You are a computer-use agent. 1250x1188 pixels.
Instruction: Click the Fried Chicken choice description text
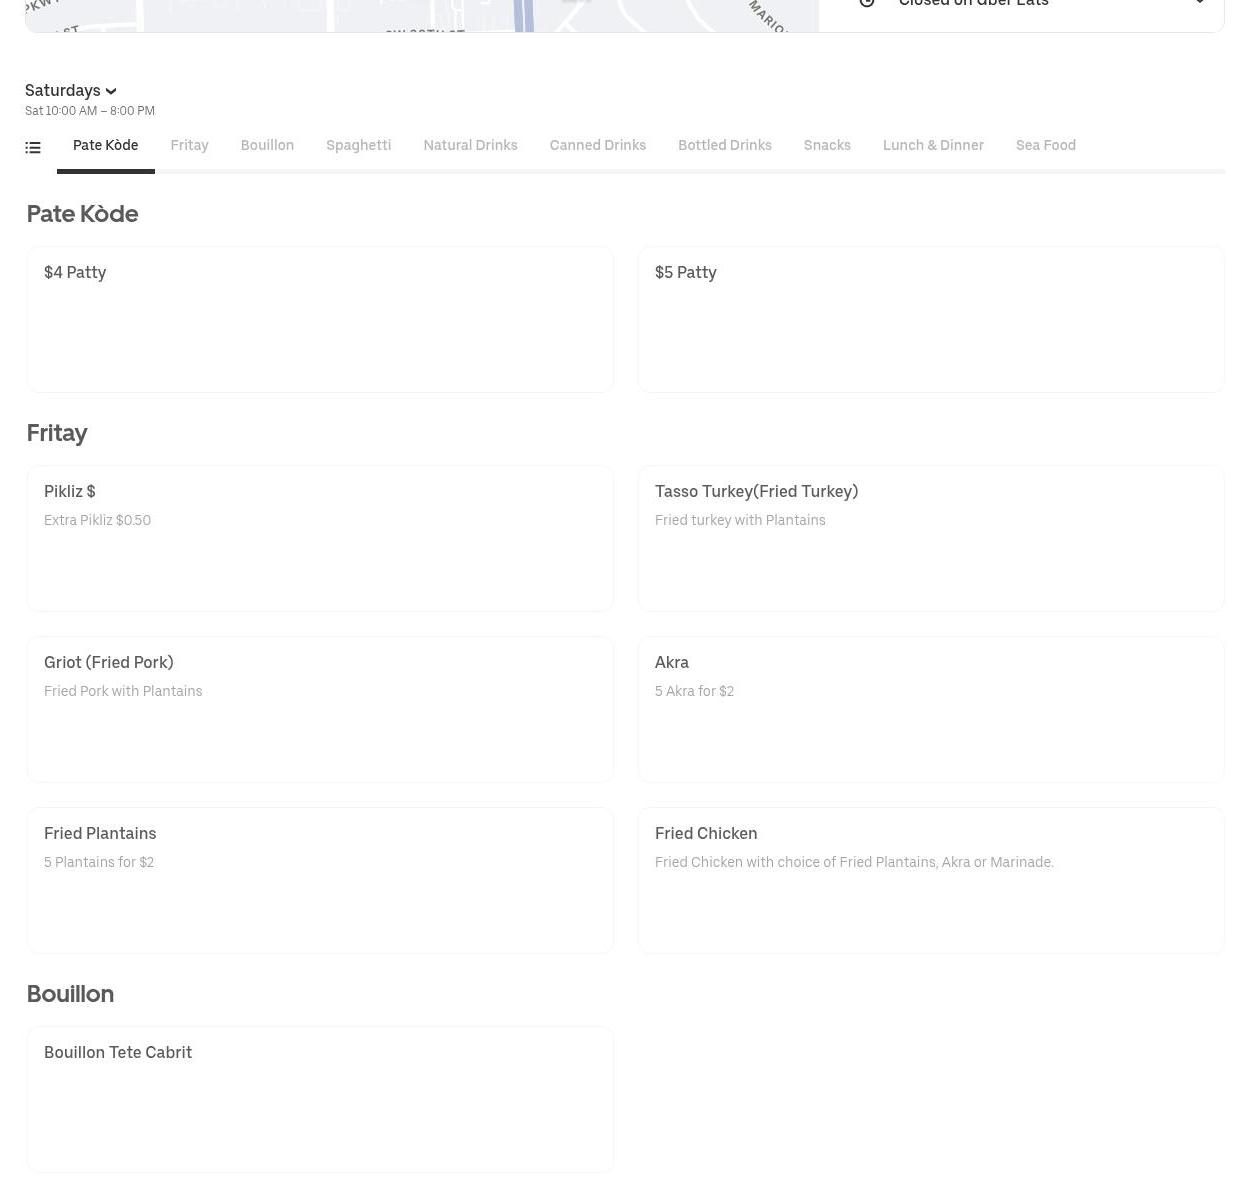(x=854, y=862)
